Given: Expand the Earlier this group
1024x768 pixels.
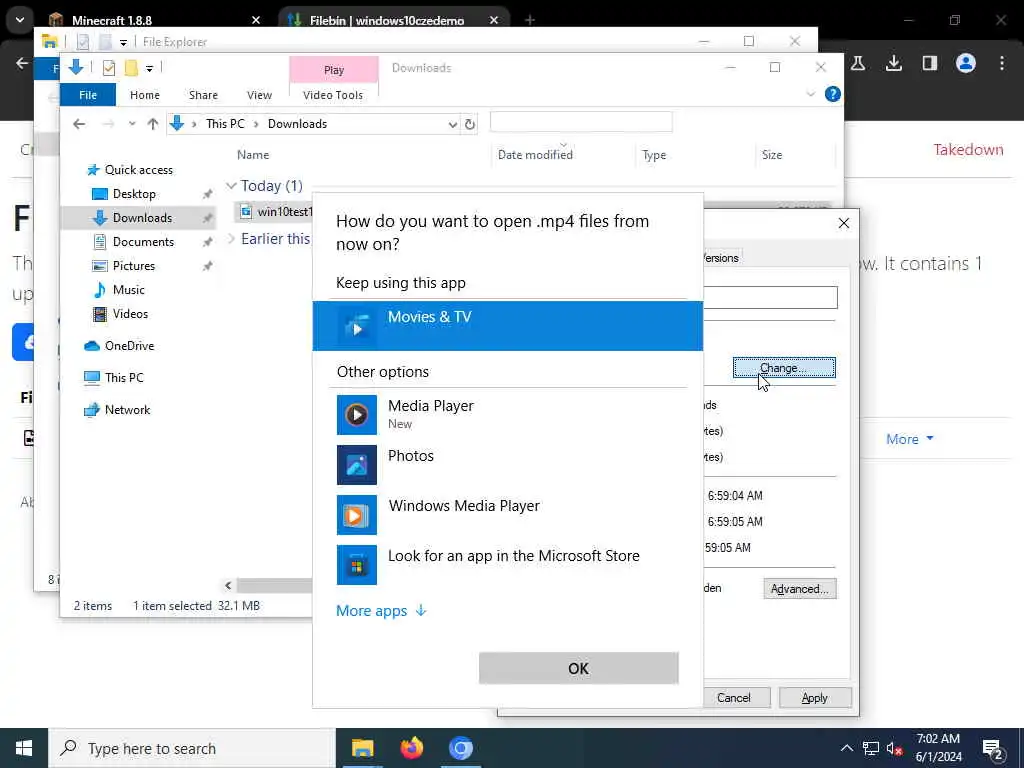Looking at the screenshot, I should (x=231, y=239).
